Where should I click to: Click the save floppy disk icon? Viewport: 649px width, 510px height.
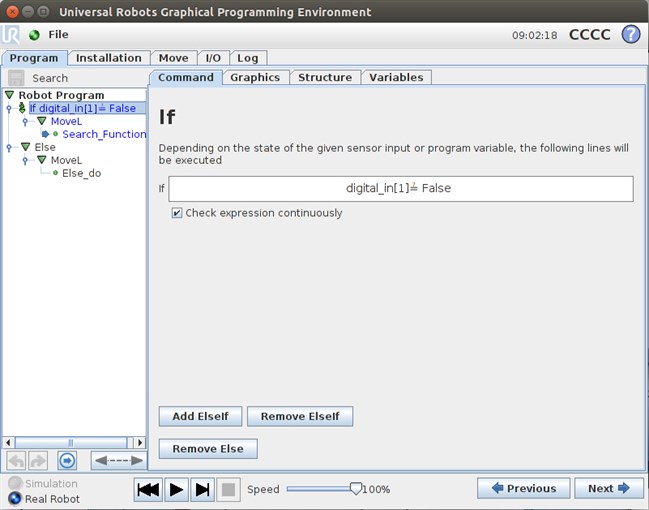pos(16,78)
